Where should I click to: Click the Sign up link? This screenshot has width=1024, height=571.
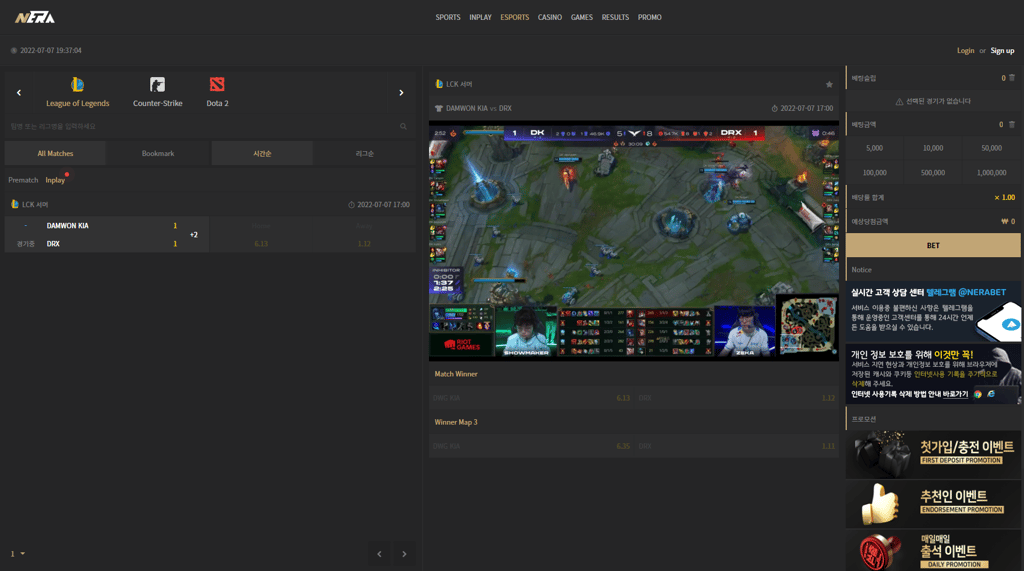[1002, 50]
